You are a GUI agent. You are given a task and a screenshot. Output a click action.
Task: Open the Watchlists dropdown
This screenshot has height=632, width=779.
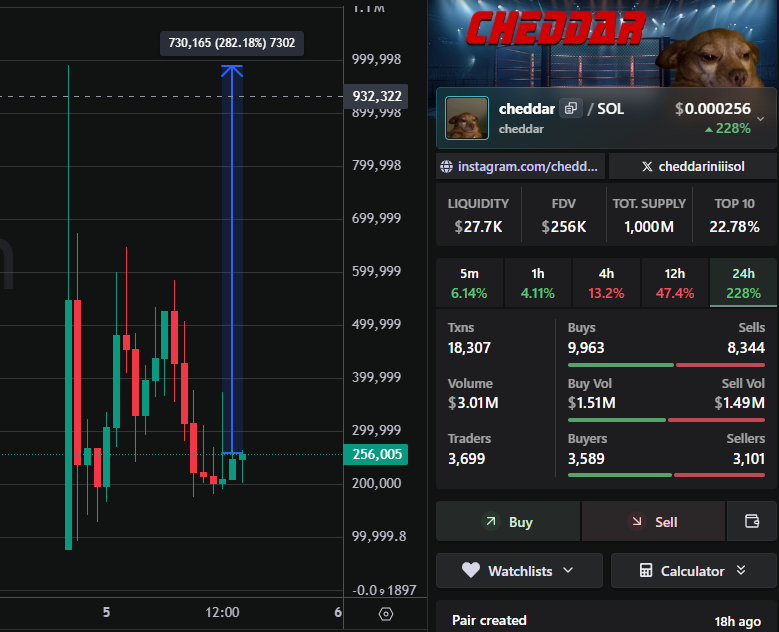519,571
